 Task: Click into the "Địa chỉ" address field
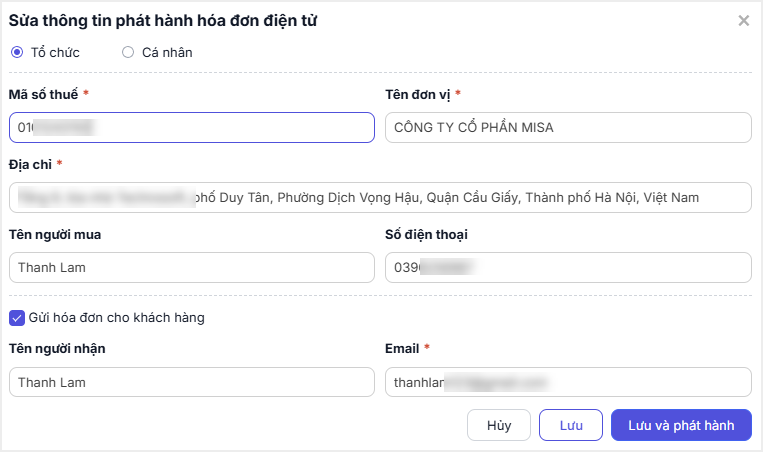pyautogui.click(x=380, y=197)
